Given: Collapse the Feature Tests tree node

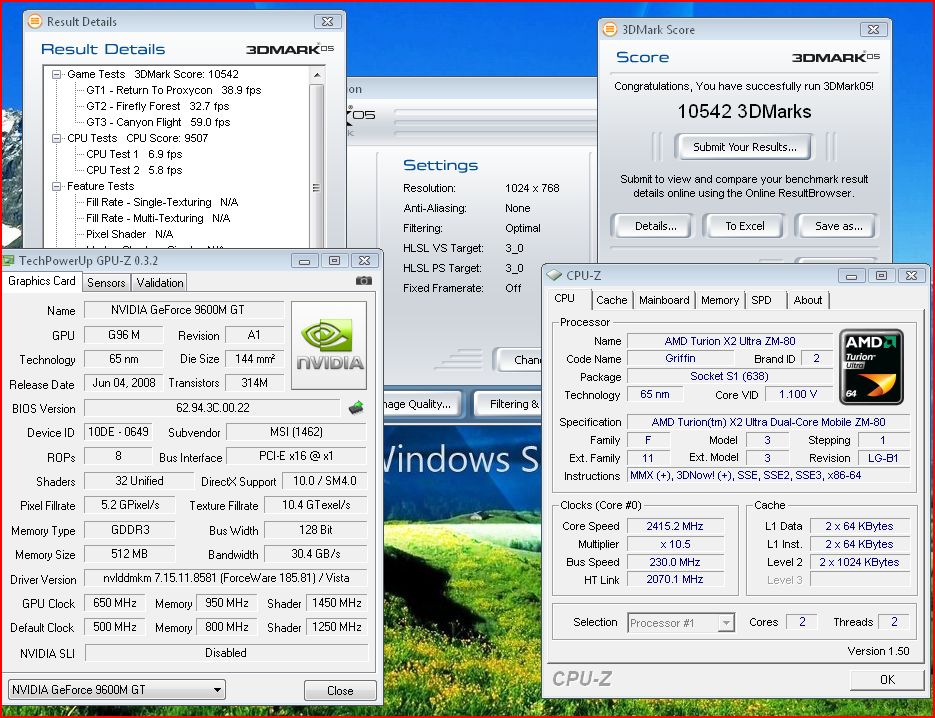Looking at the screenshot, I should (x=57, y=186).
